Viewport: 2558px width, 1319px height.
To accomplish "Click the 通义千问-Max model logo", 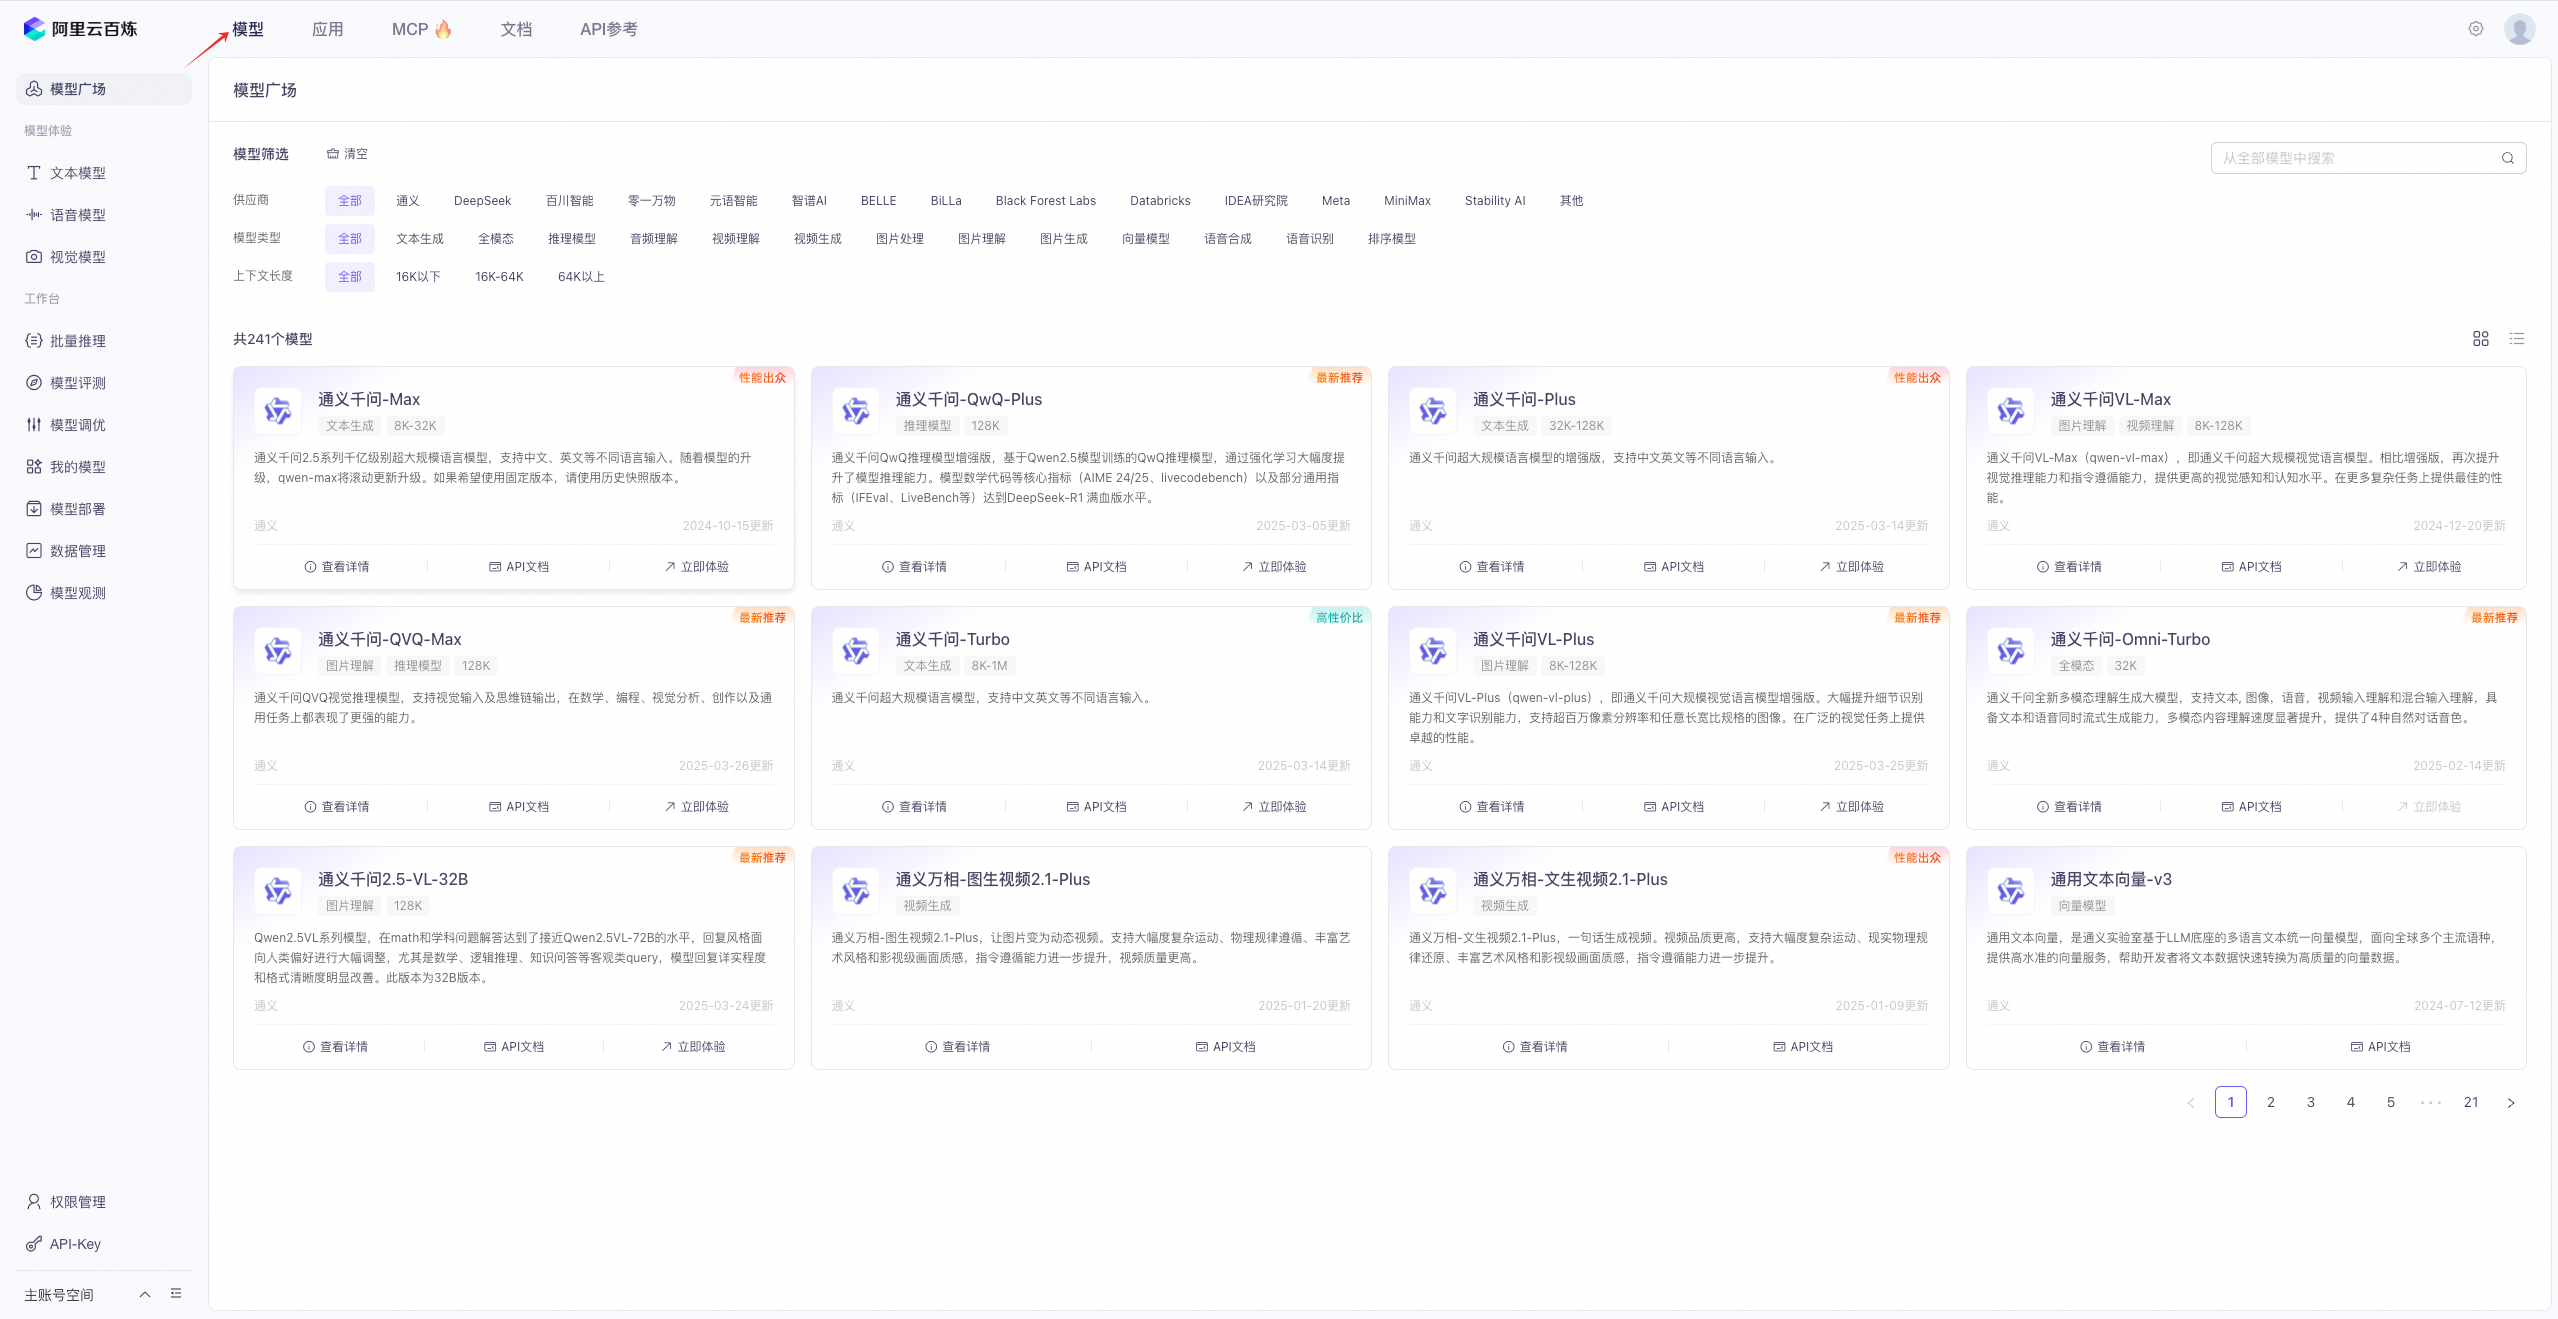I will [x=278, y=411].
